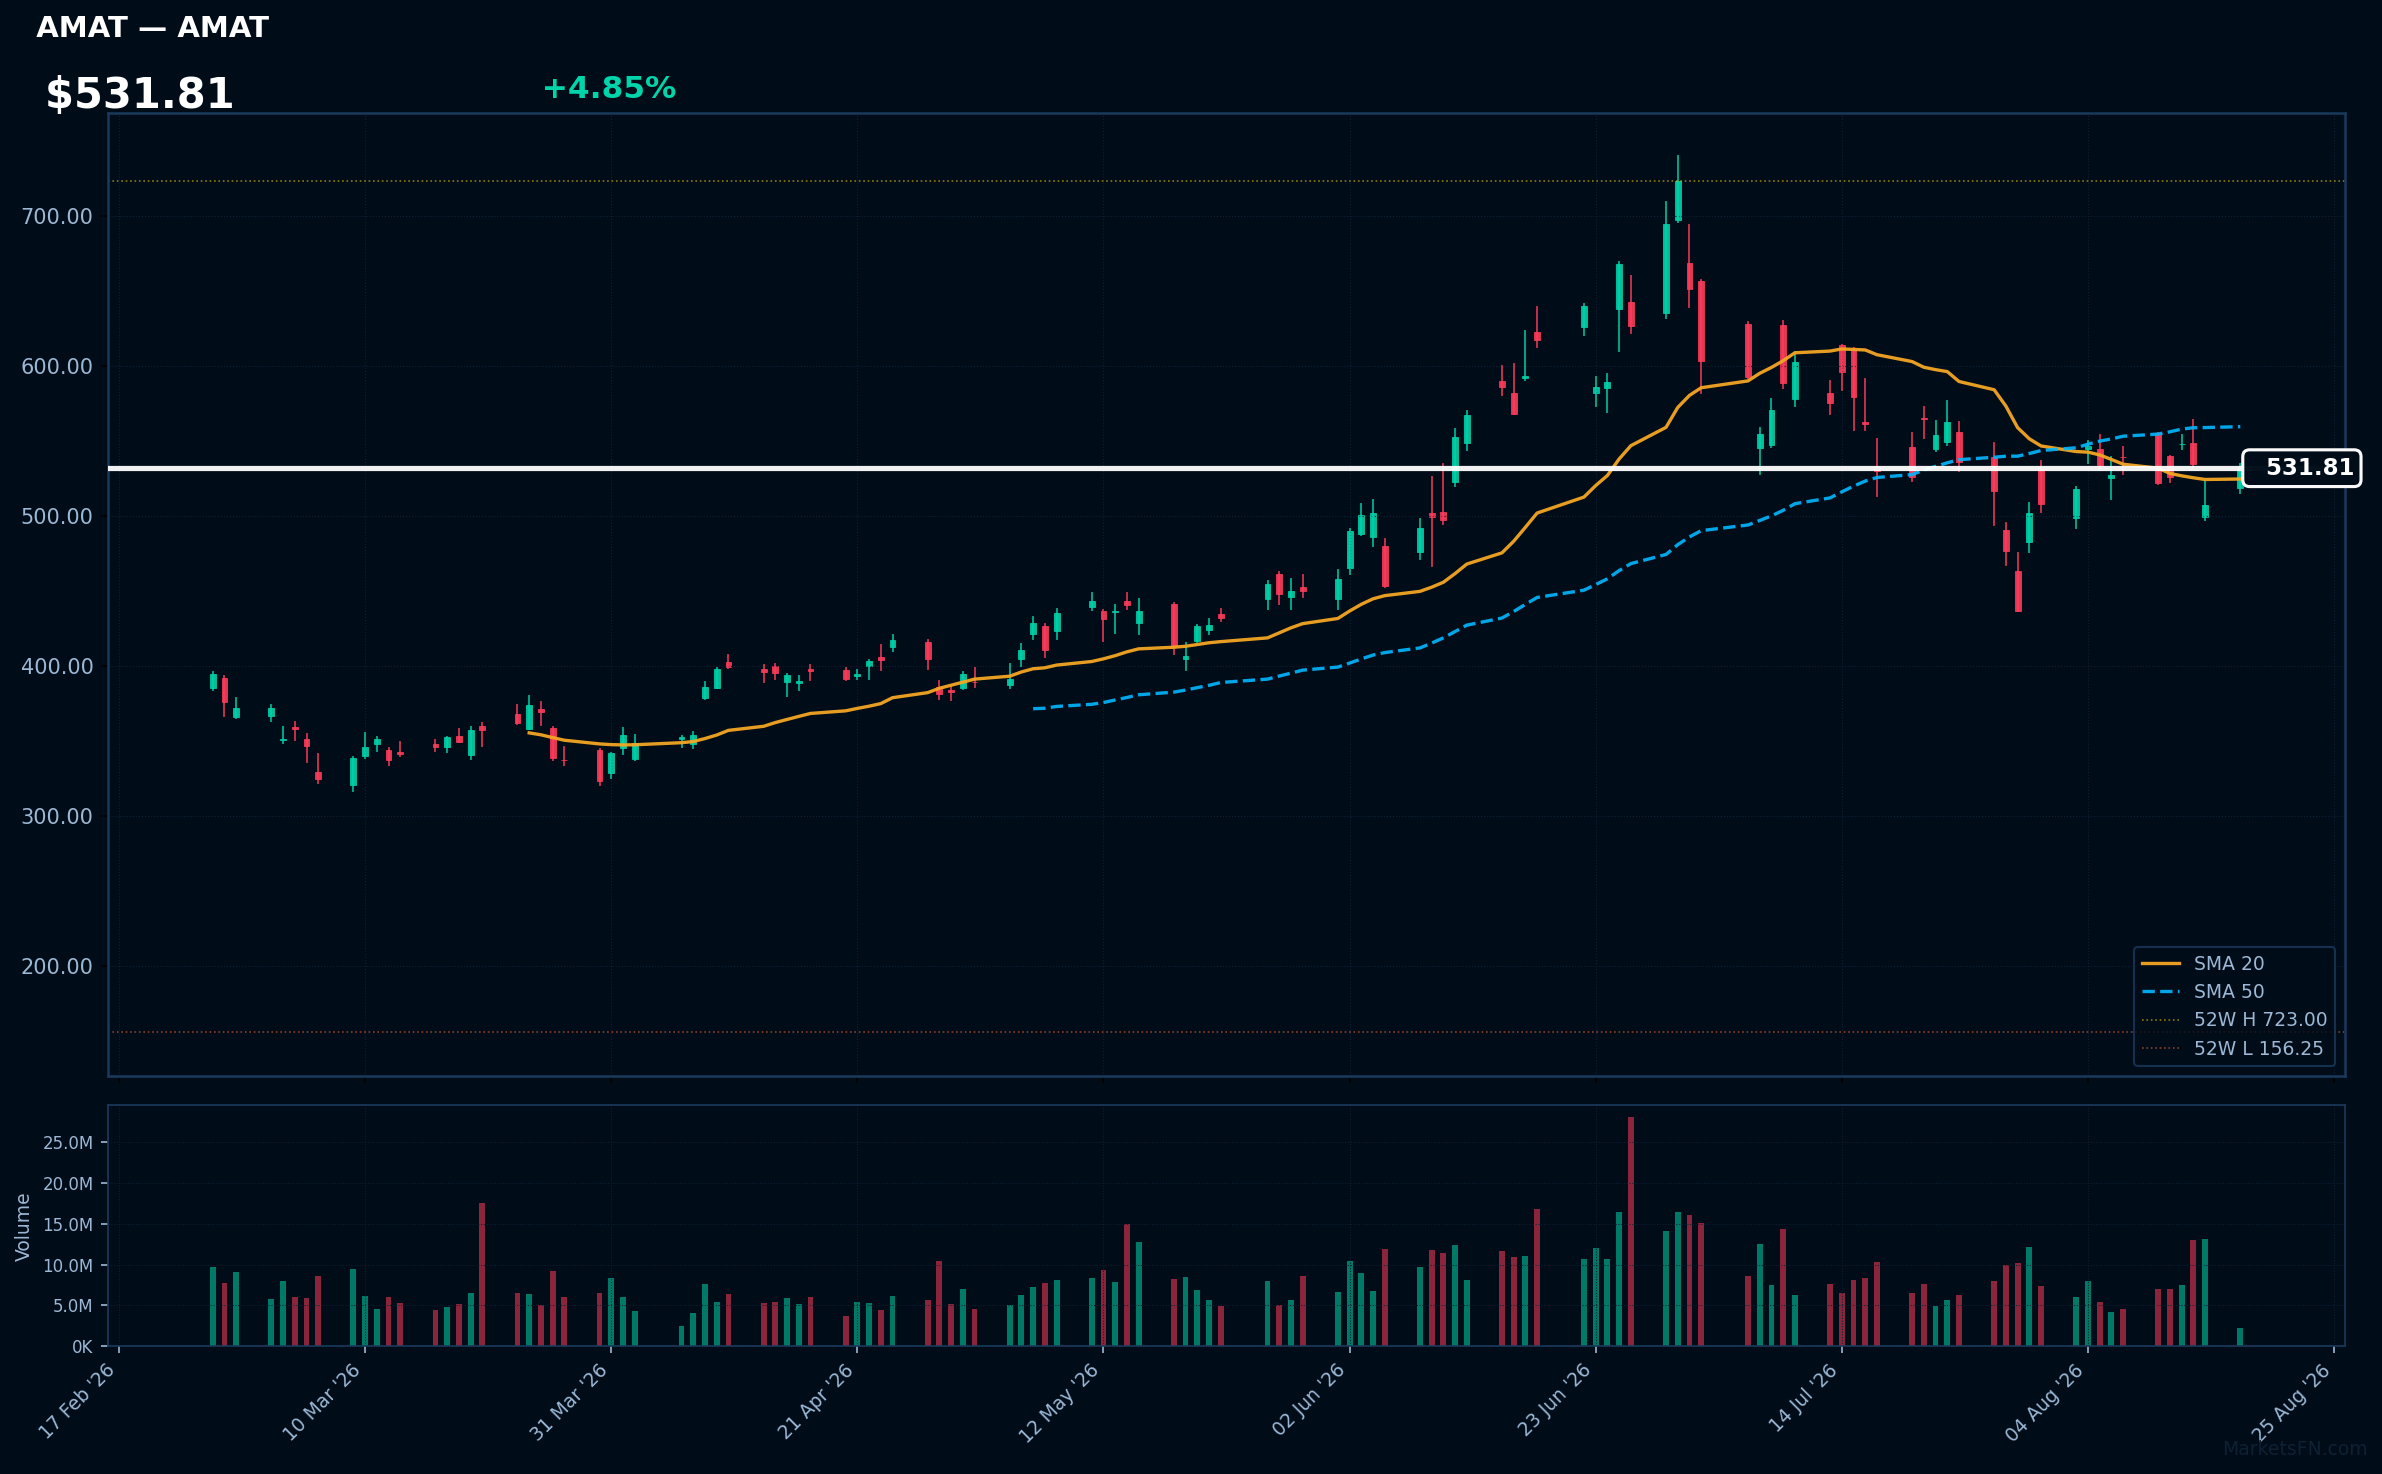The image size is (2382, 1474).
Task: Click the 531.81 current price tag
Action: pos(2301,468)
